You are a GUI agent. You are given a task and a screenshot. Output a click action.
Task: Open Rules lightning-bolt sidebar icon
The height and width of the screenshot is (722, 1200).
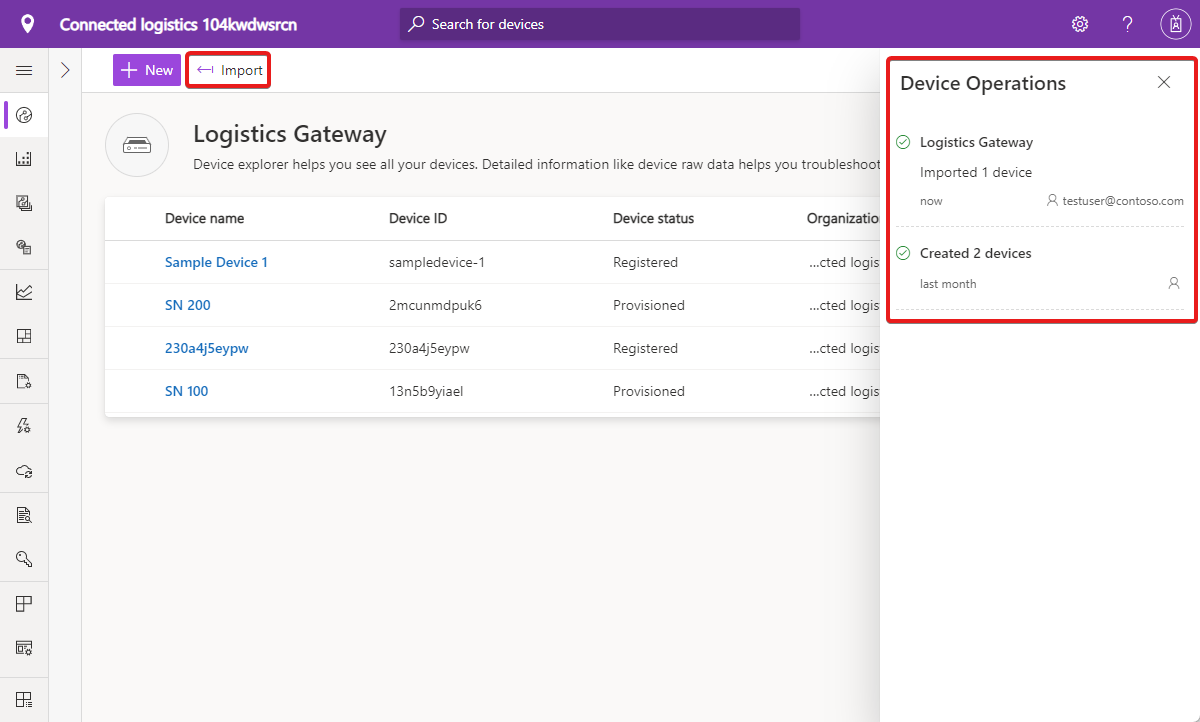coord(24,426)
